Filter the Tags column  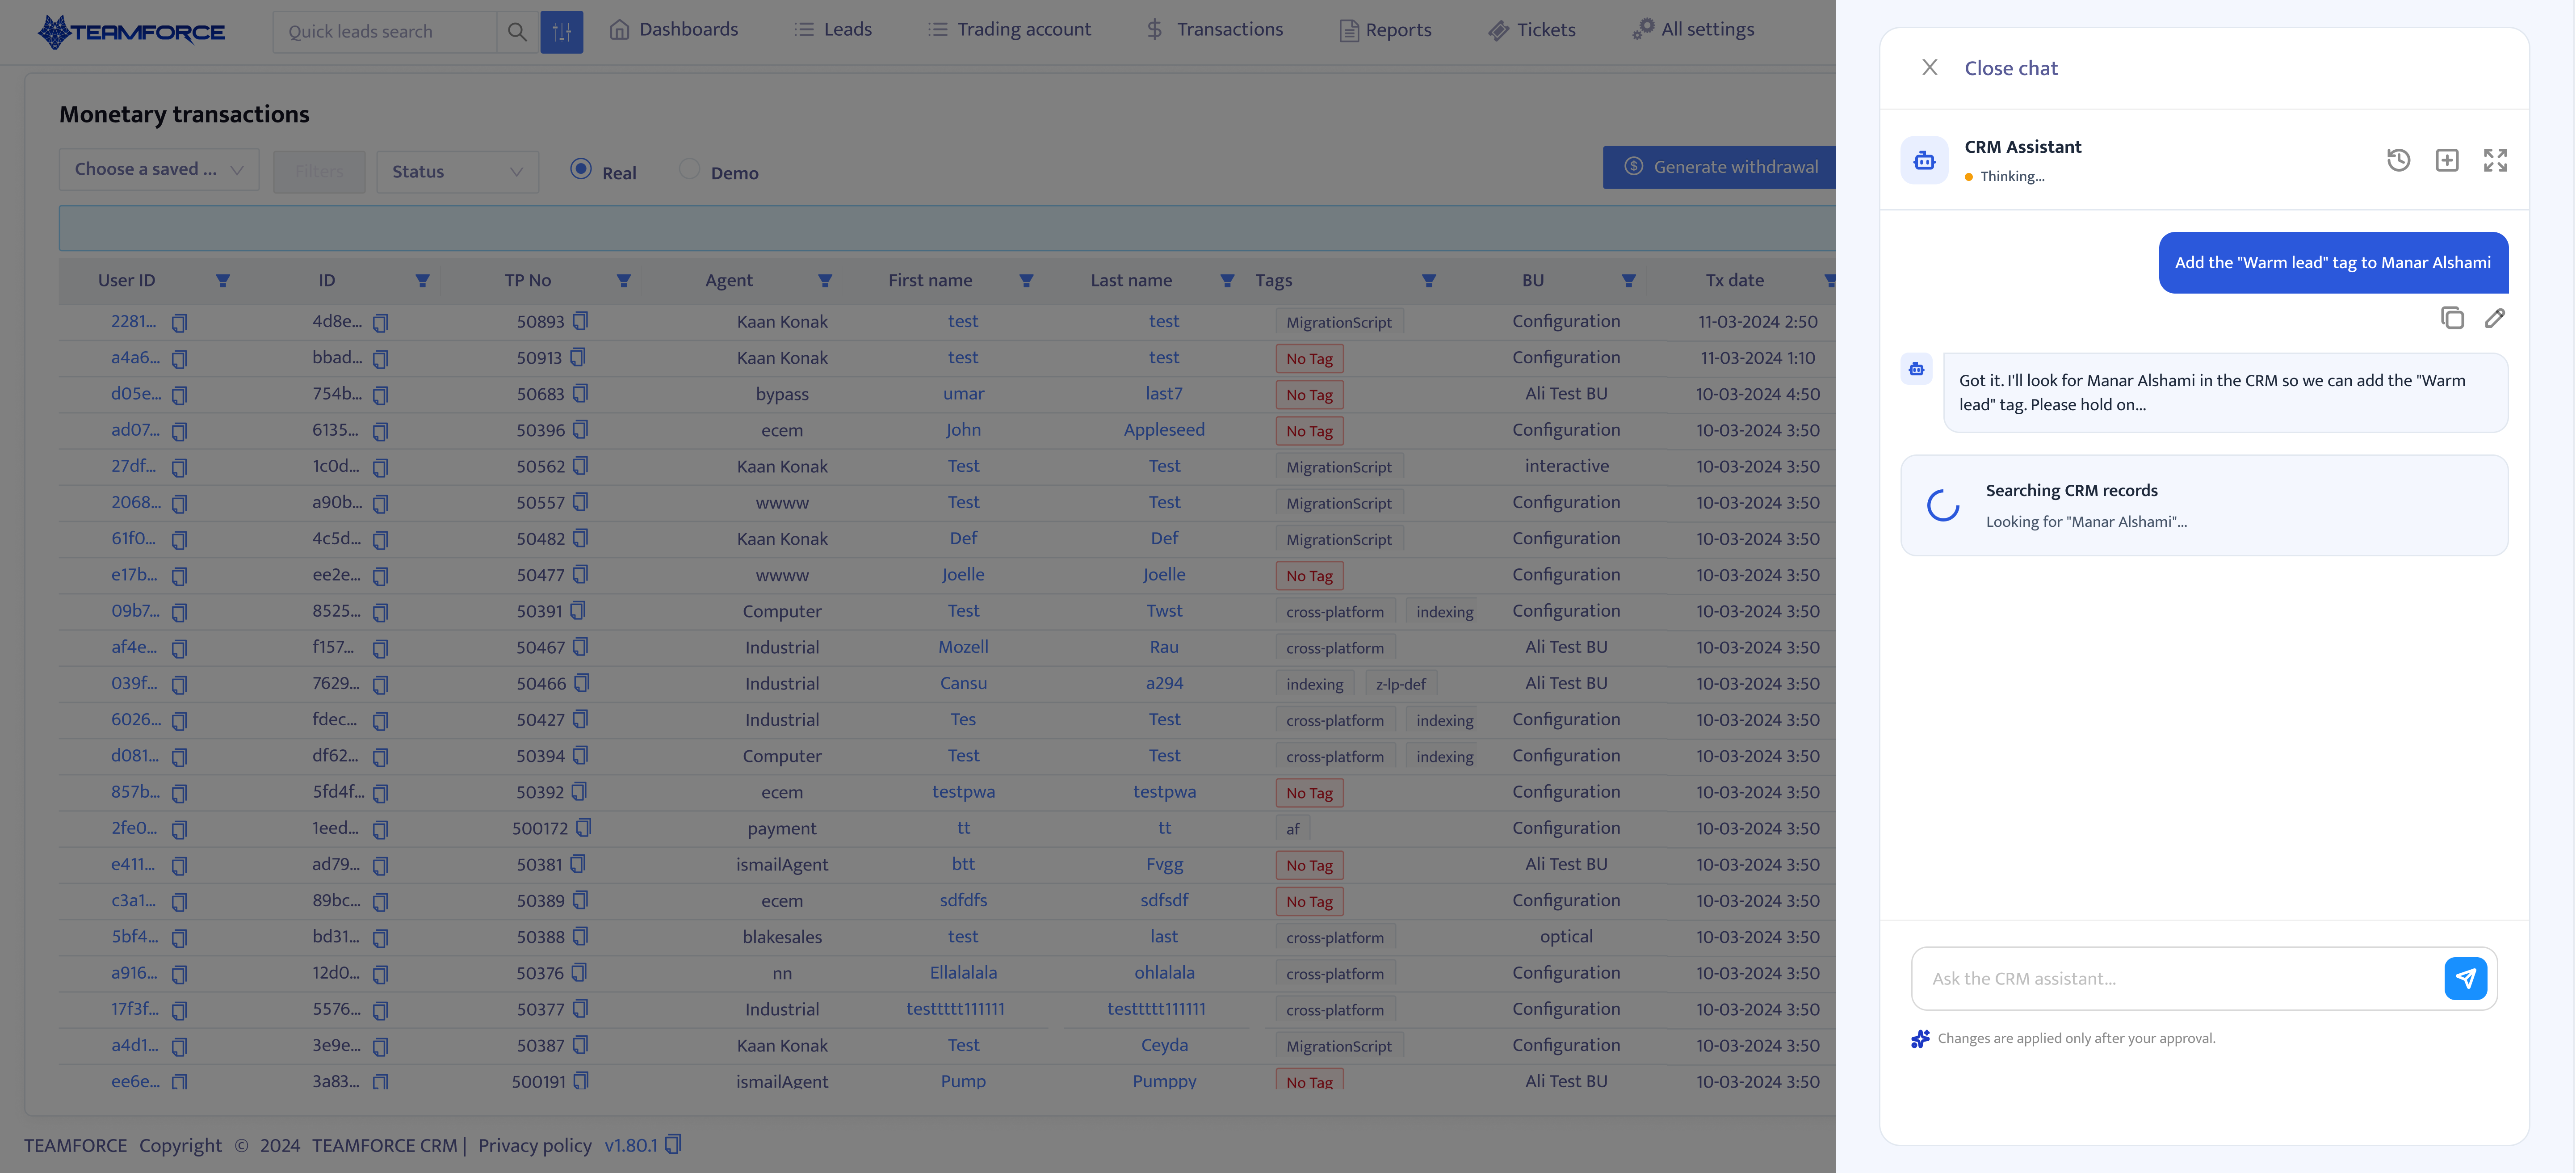tap(1429, 281)
